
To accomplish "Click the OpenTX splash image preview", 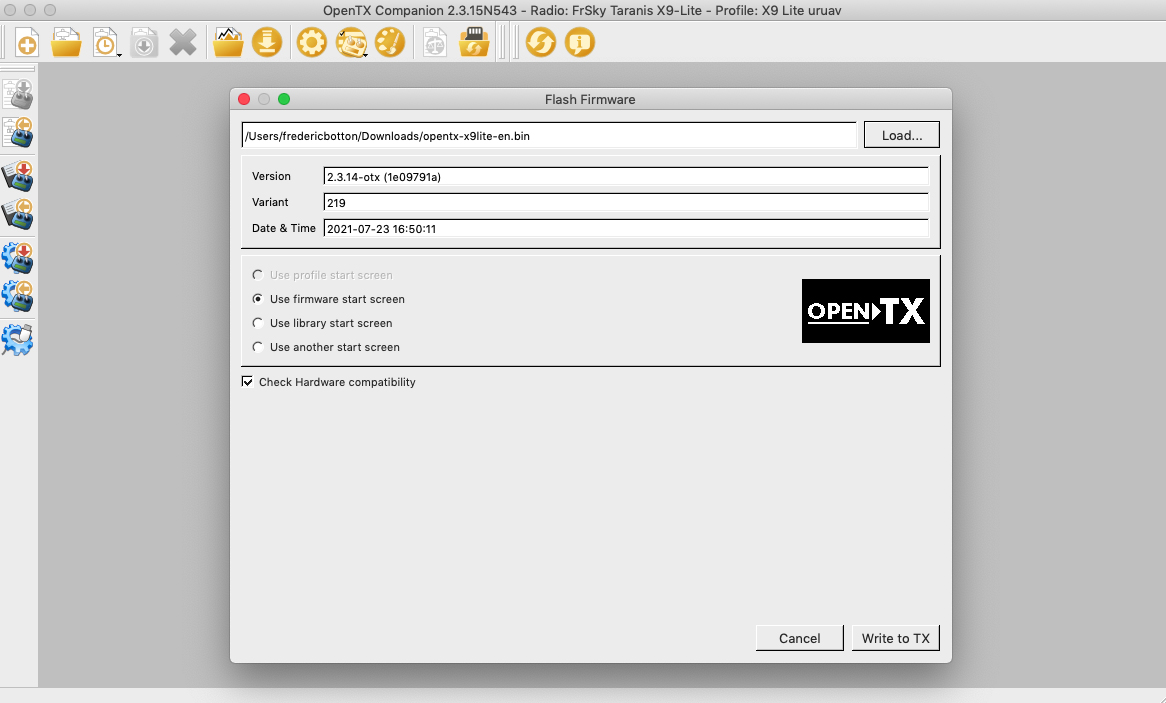I will point(866,311).
